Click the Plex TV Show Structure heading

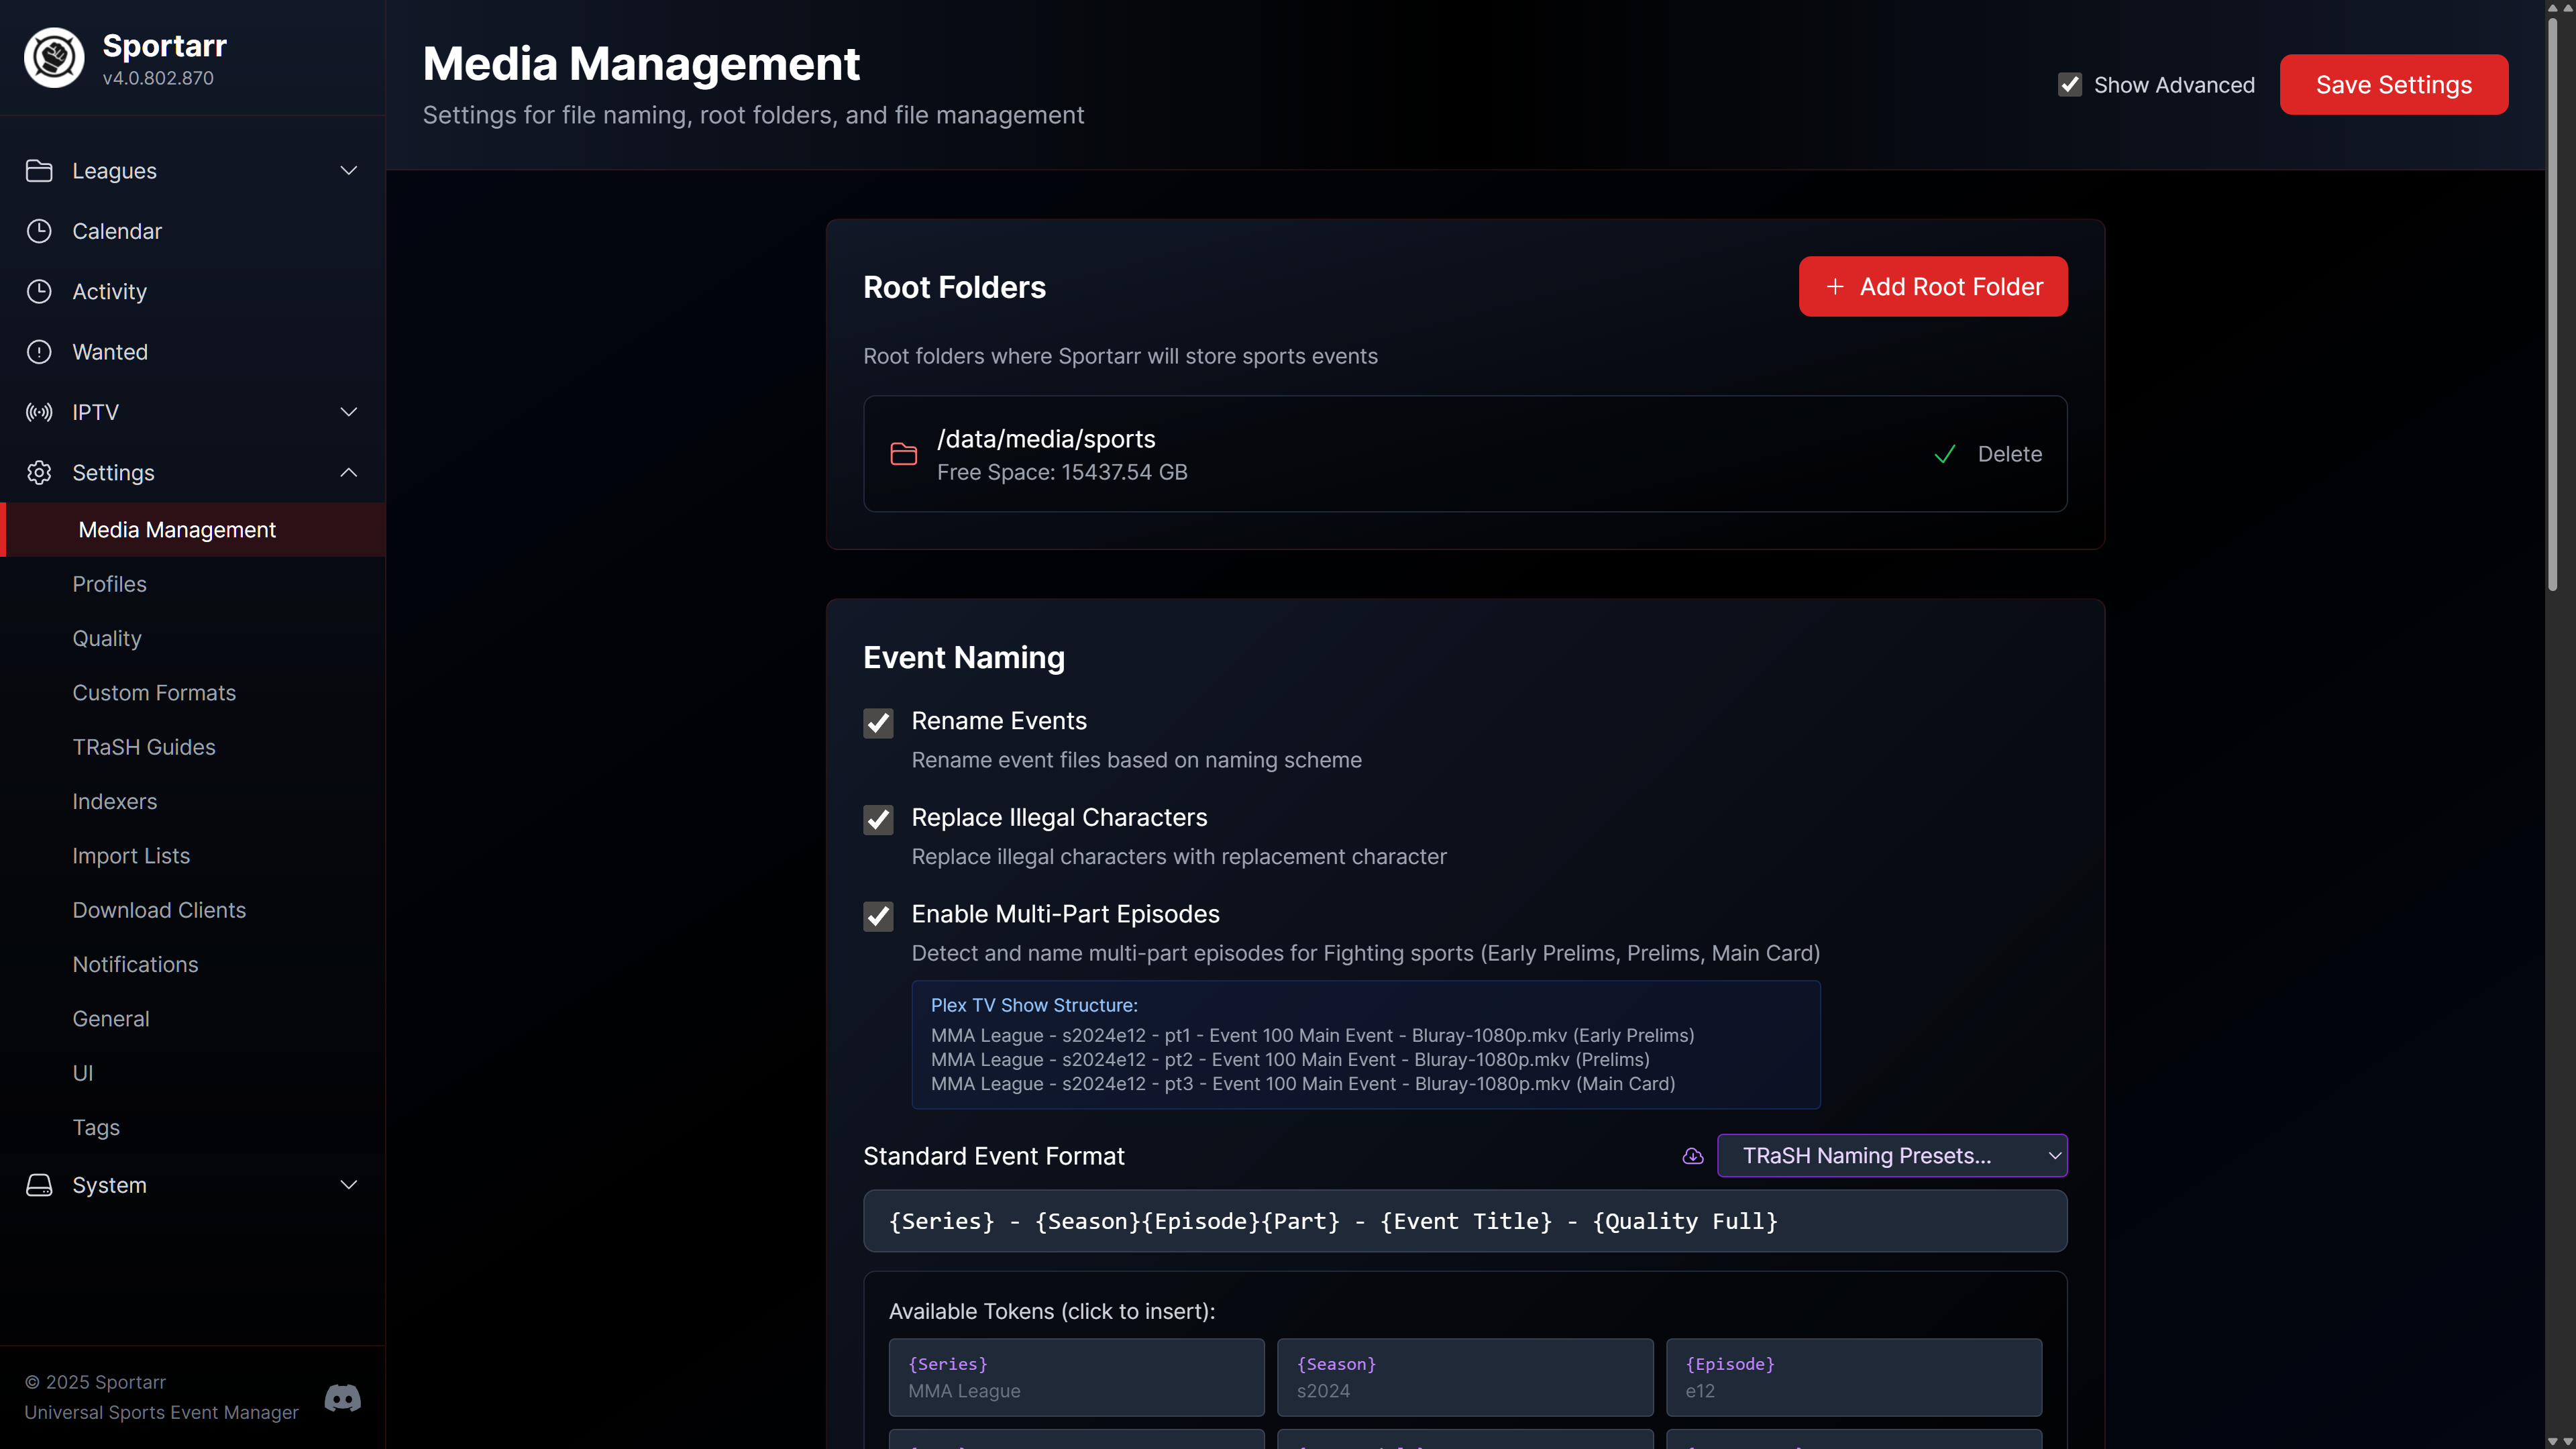(x=1034, y=1005)
